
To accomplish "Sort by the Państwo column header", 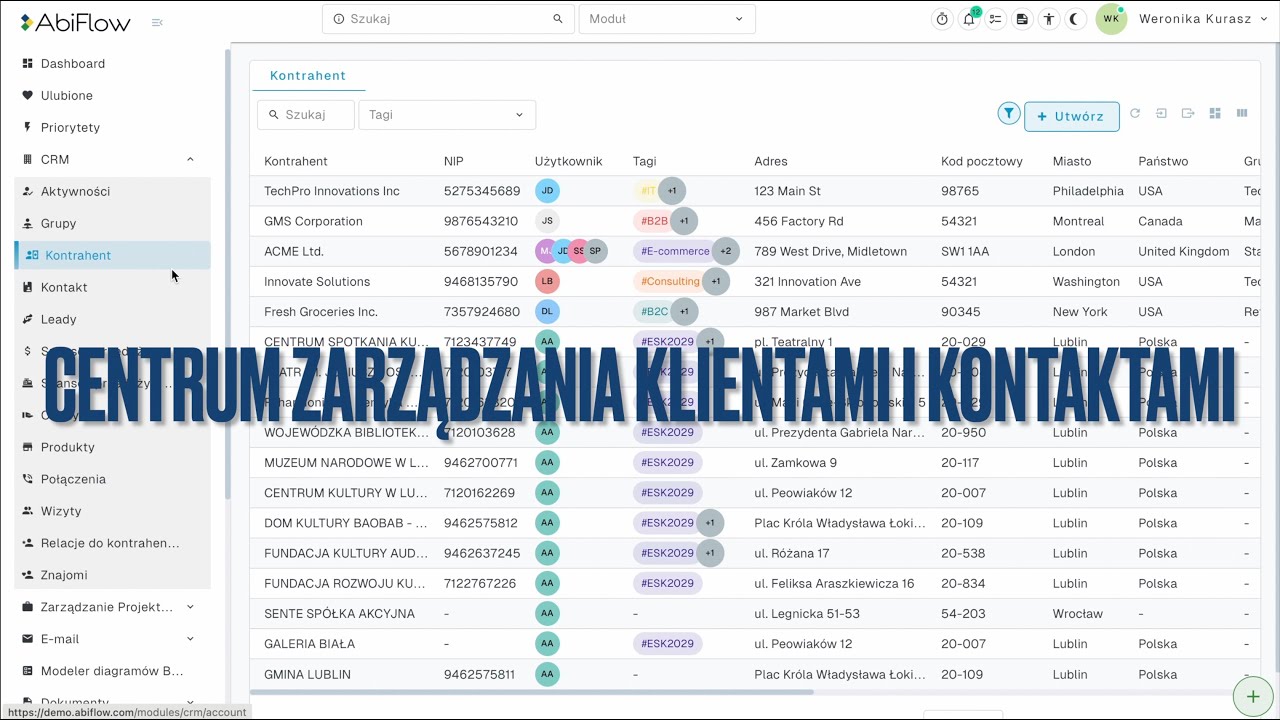I will point(1163,162).
